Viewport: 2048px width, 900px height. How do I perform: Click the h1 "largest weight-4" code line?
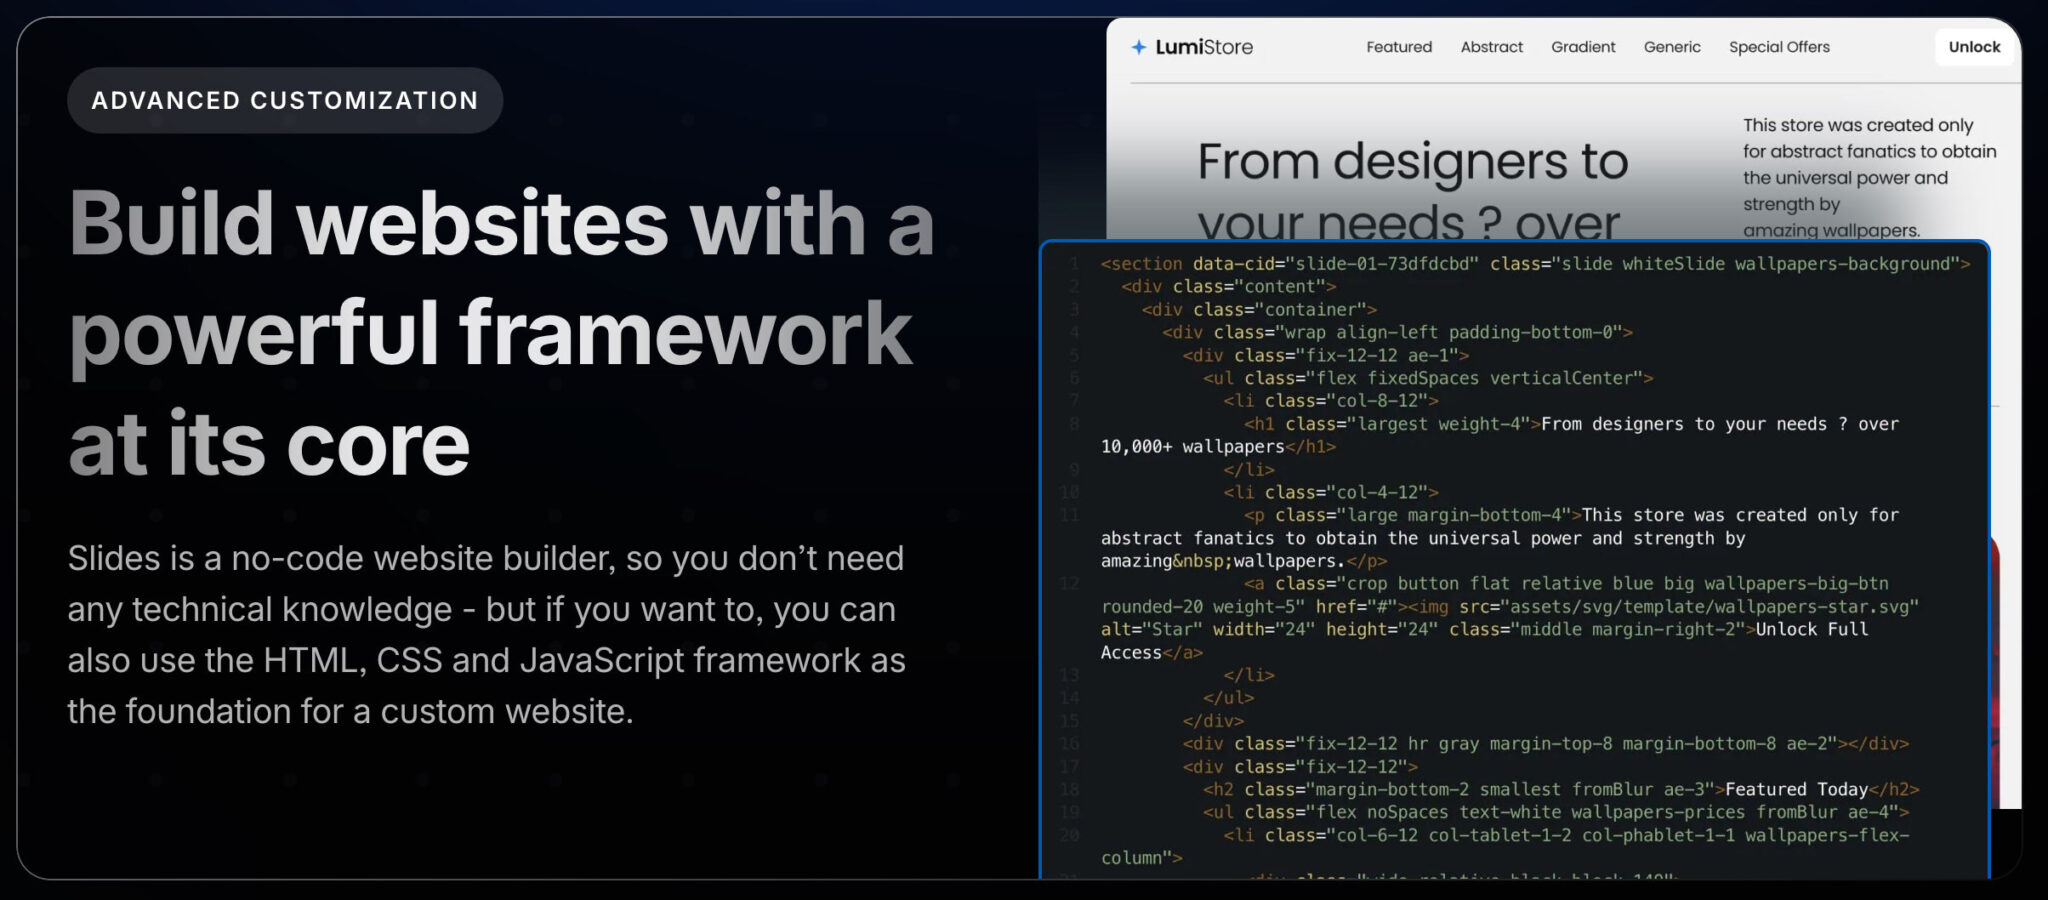(1570, 424)
